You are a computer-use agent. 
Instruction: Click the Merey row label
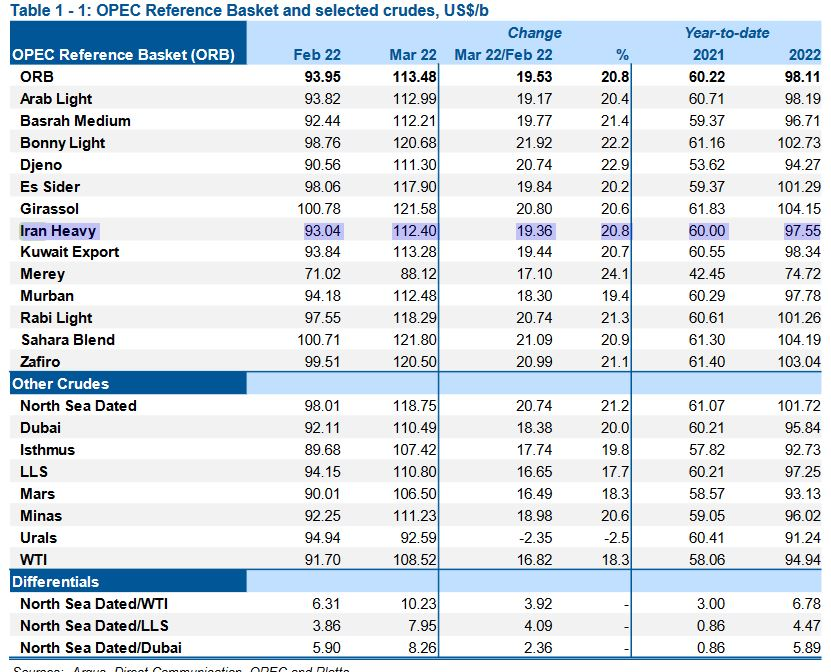tap(42, 274)
